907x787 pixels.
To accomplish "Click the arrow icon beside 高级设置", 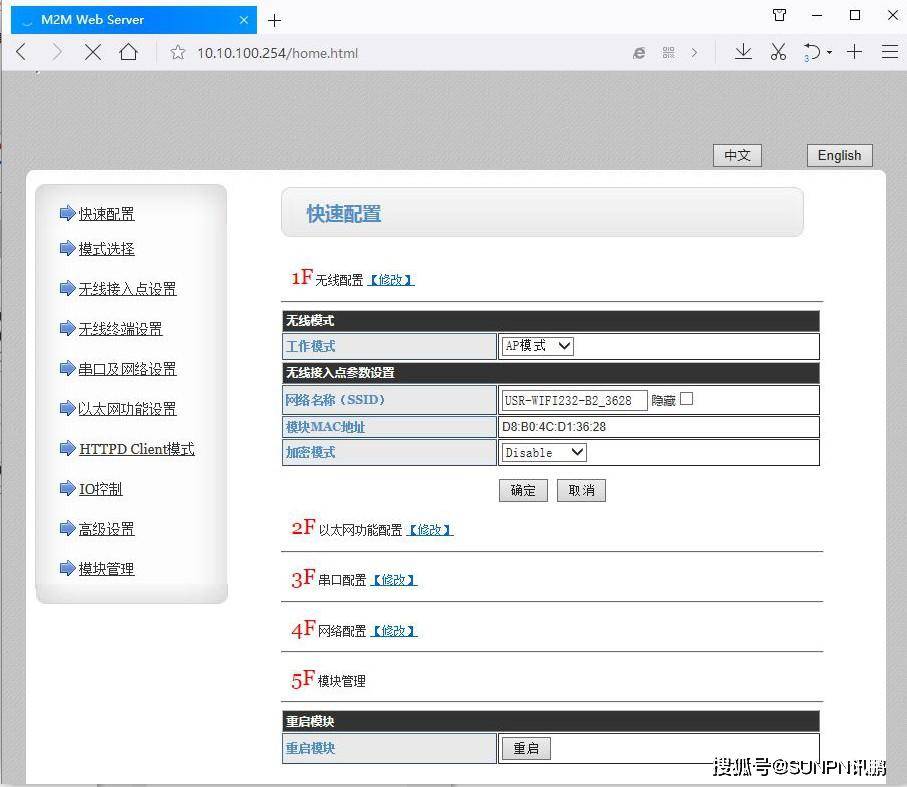I will [x=68, y=527].
